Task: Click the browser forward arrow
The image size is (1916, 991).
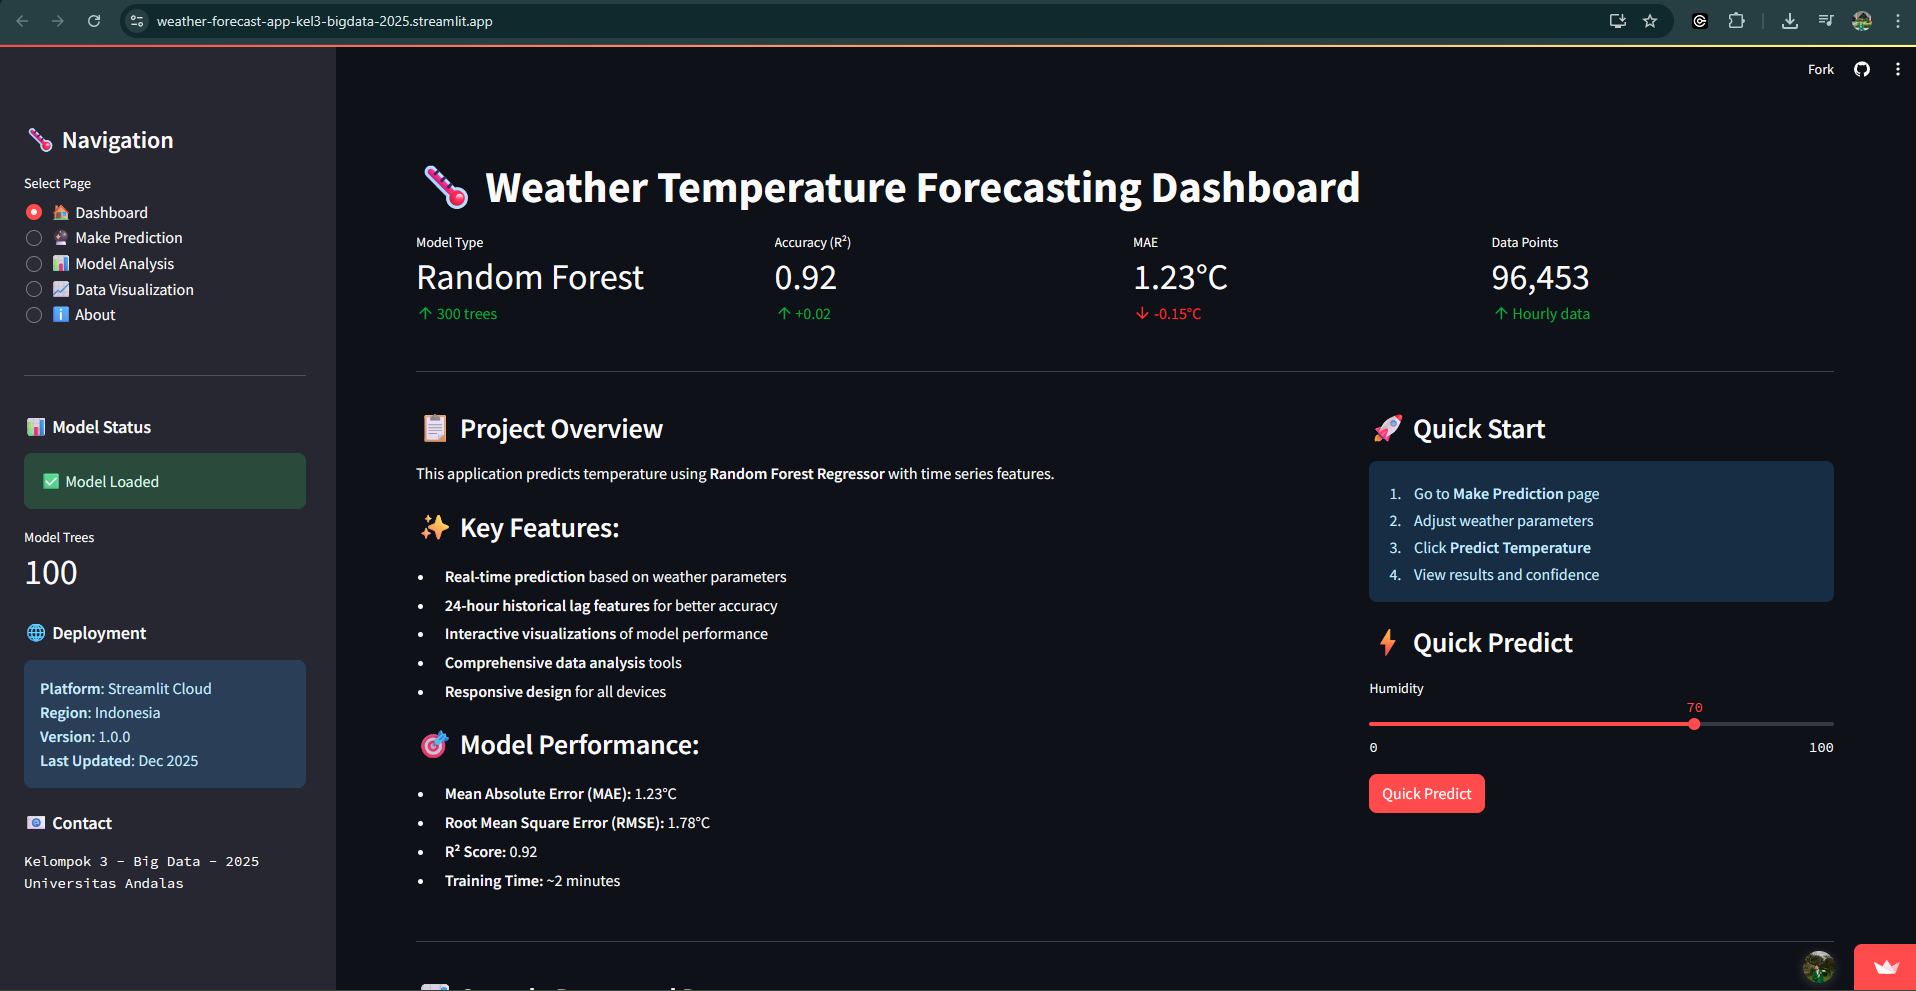Action: [58, 21]
